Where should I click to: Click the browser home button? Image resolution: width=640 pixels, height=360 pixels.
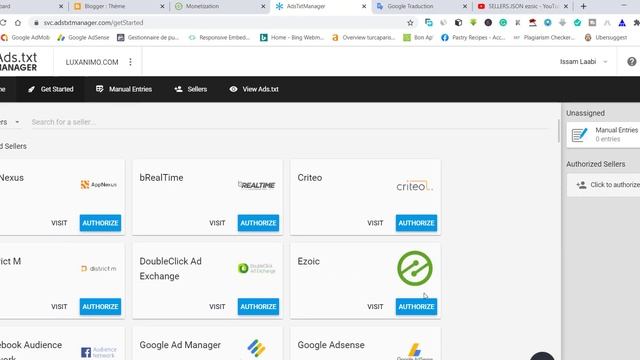click(18, 23)
